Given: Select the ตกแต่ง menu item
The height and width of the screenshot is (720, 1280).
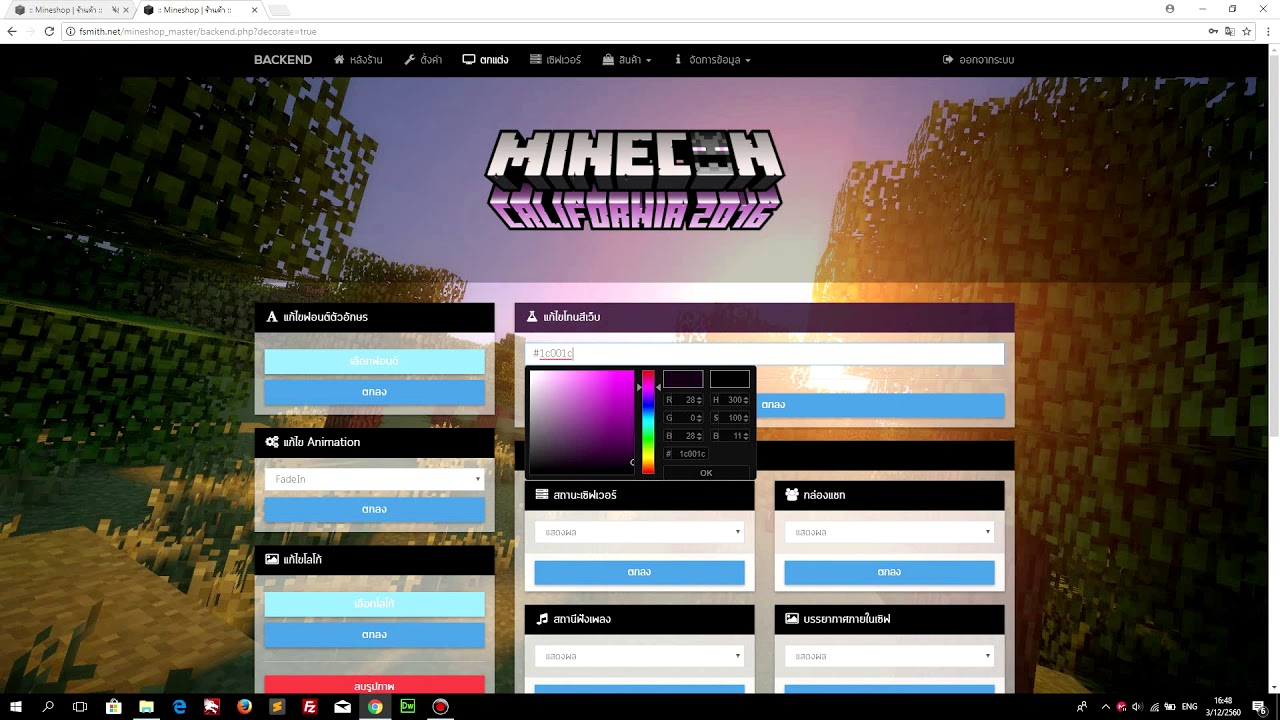Looking at the screenshot, I should 485,60.
